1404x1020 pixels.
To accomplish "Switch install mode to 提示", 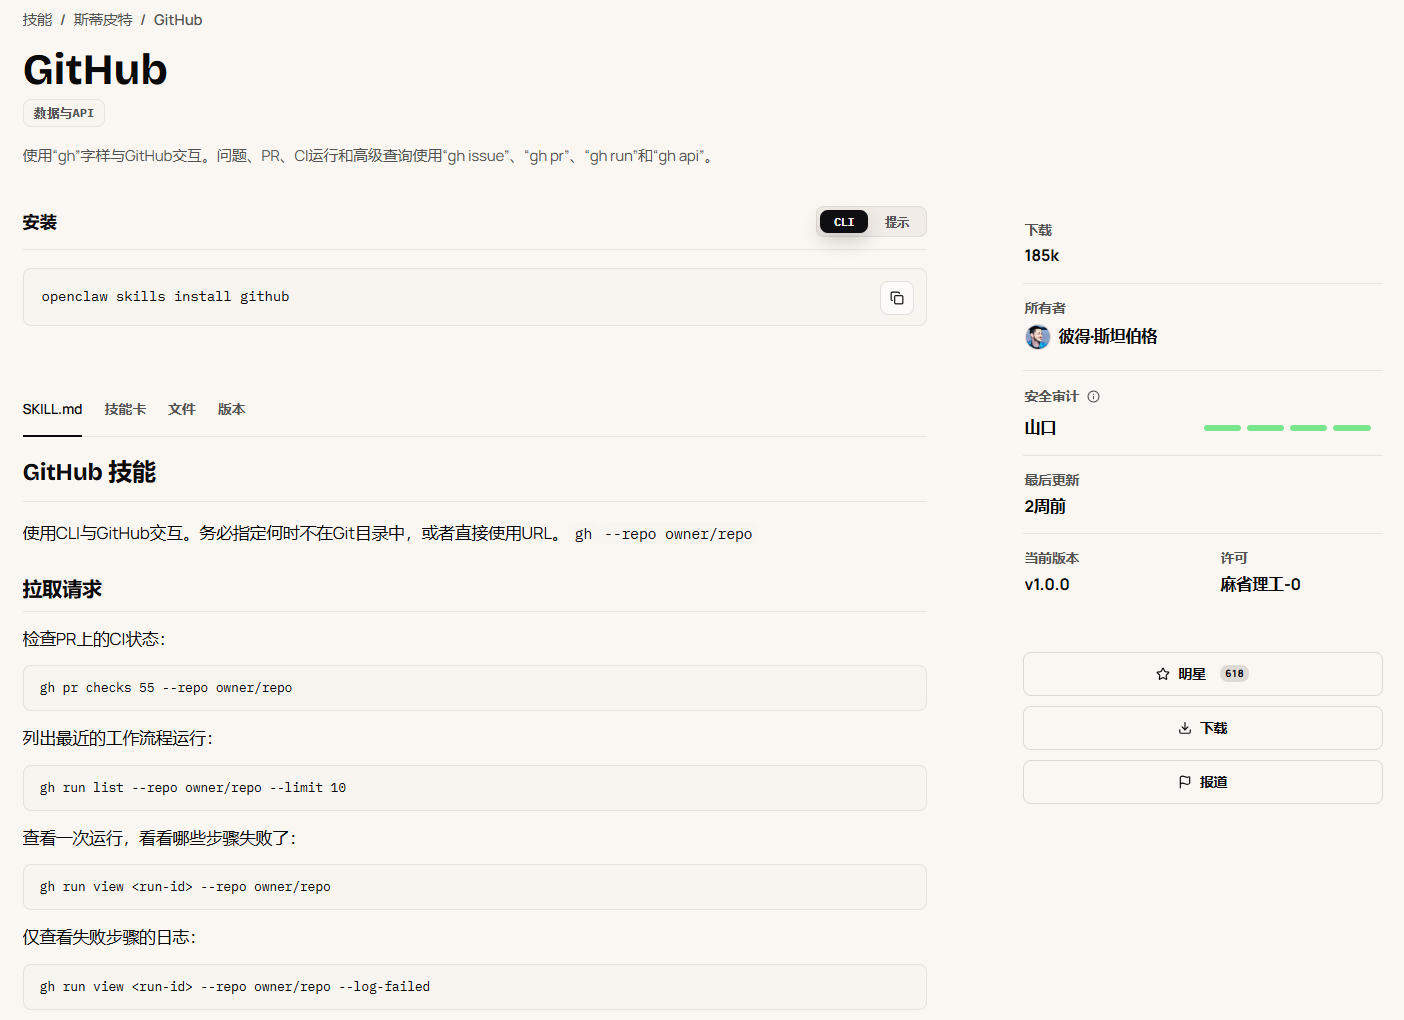I will pos(897,222).
